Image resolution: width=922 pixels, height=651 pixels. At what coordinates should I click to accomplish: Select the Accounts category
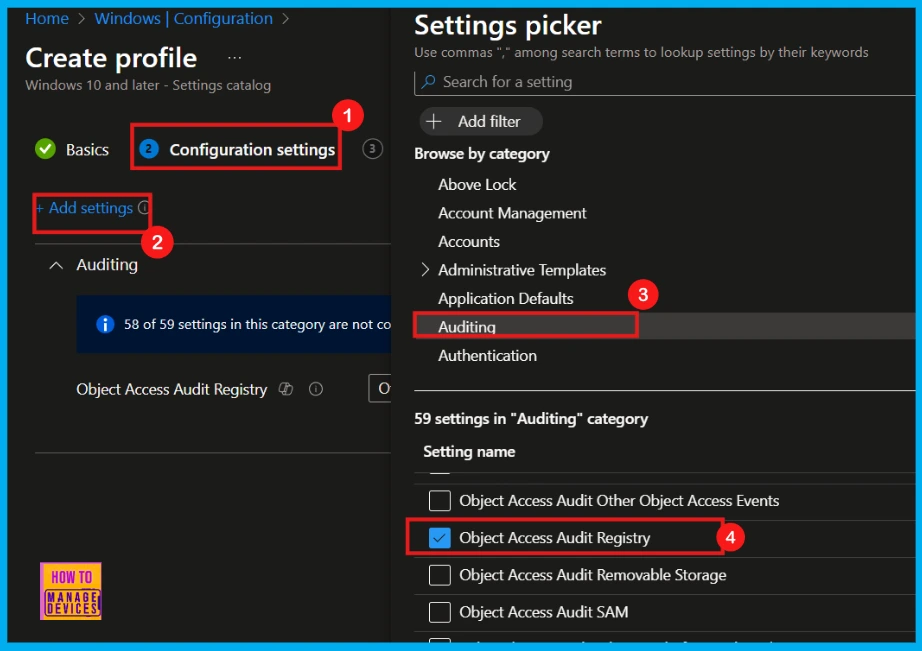pos(469,242)
